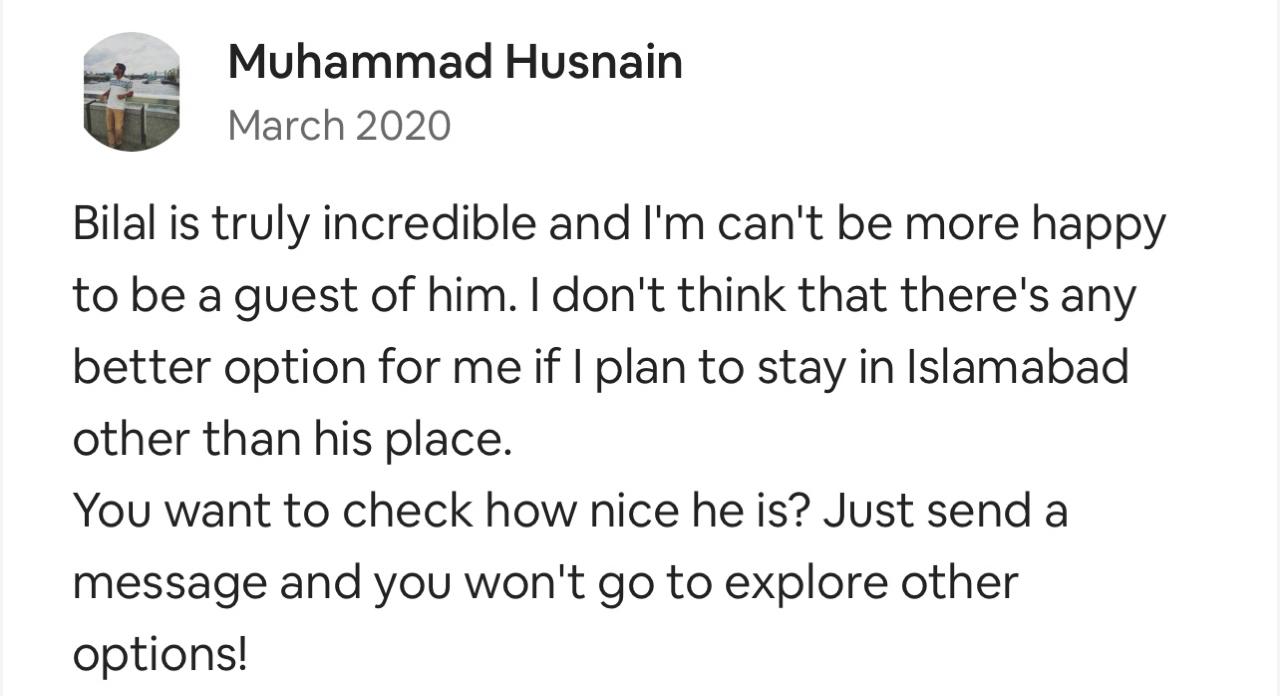The image size is (1280, 696).
Task: Click the word 'message' in the review
Action: tap(170, 585)
